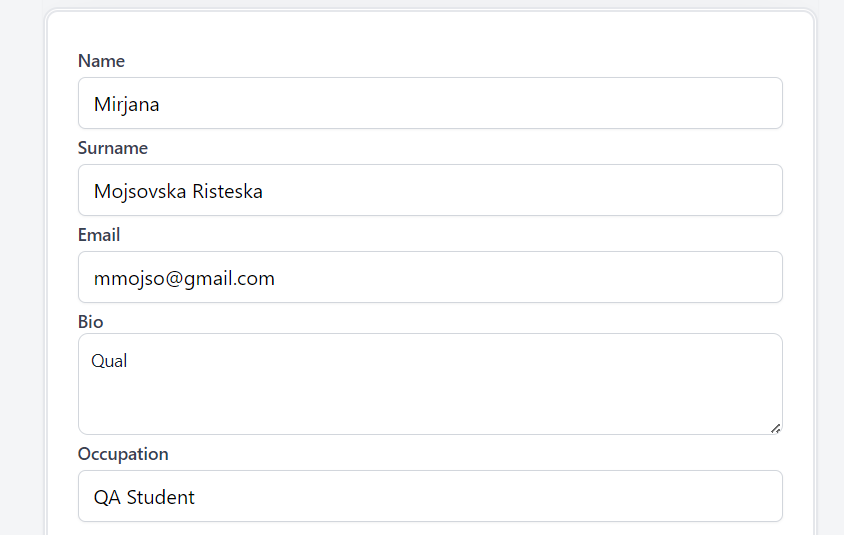Focus the Email input field
Viewport: 844px width, 535px height.
430,277
